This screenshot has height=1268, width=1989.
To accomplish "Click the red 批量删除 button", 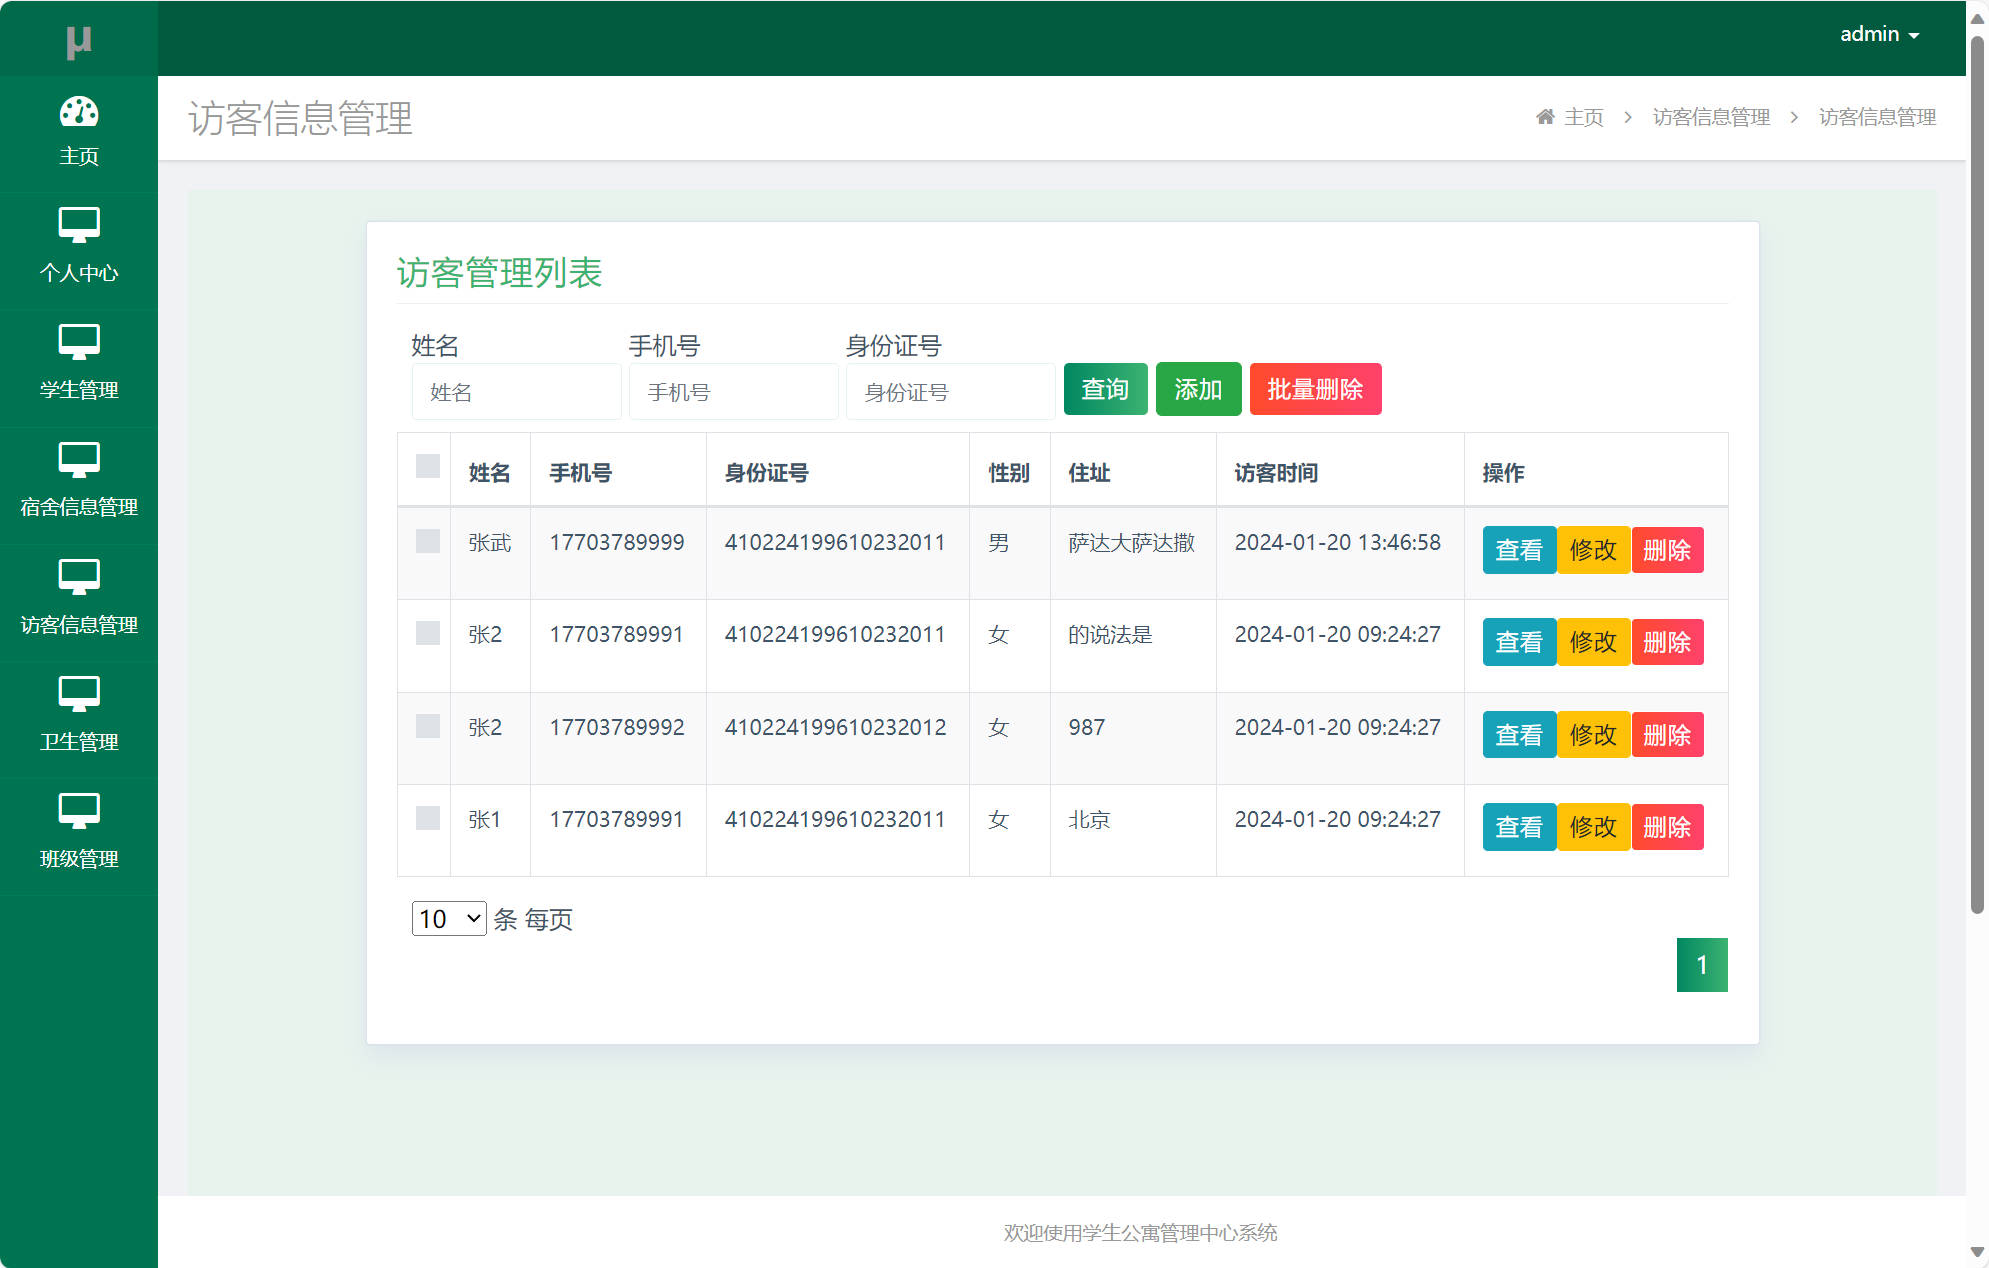I will coord(1315,389).
